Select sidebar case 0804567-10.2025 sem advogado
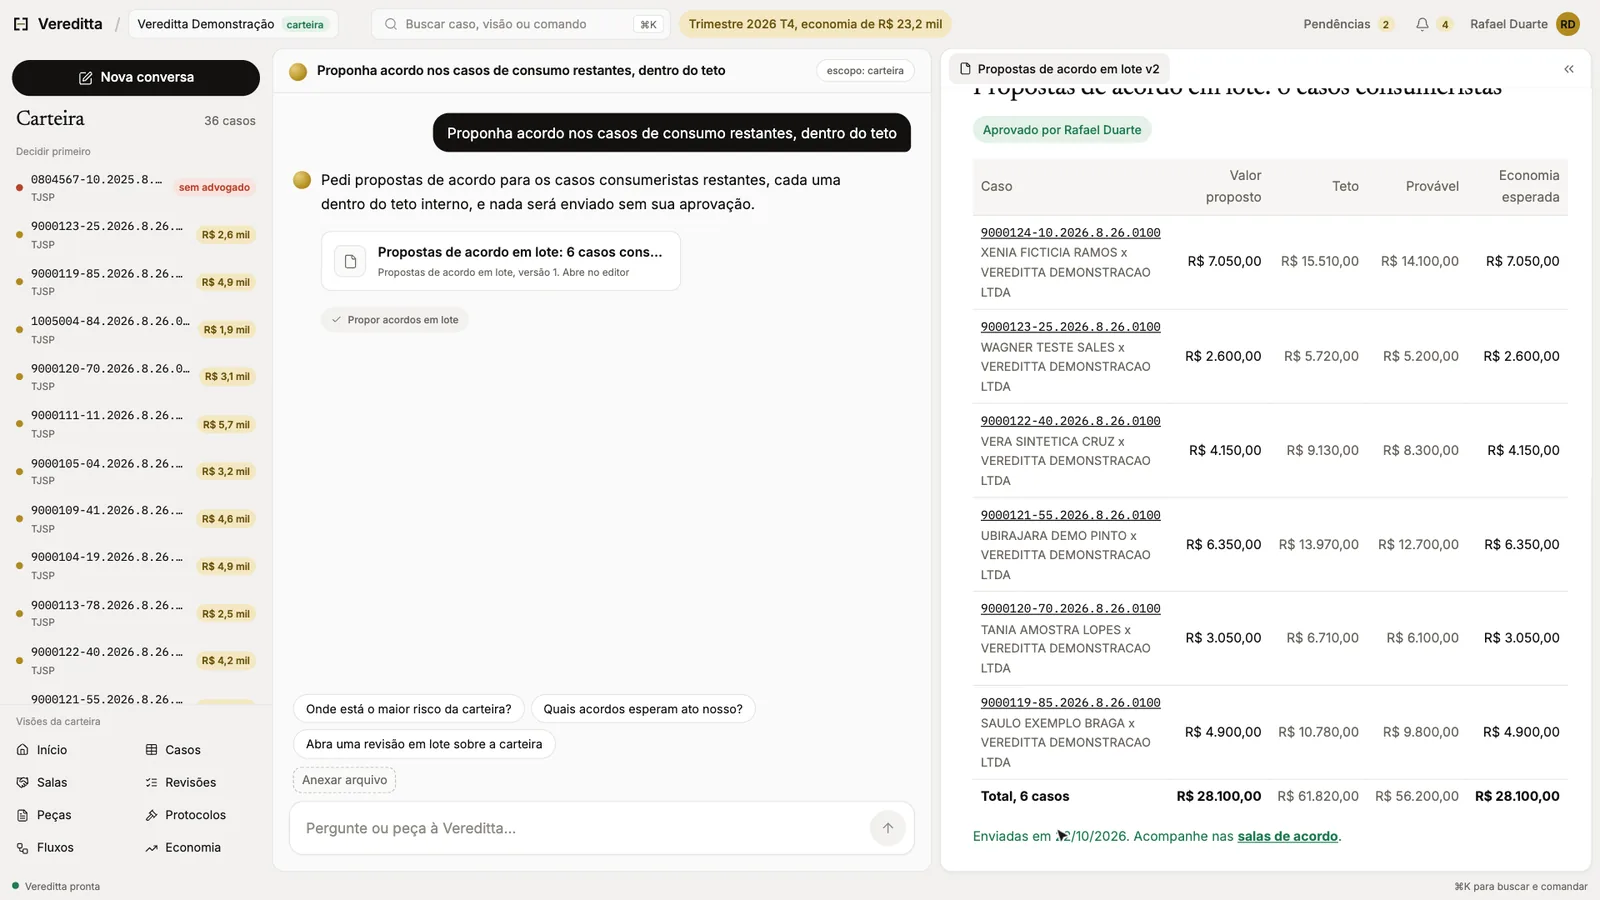 click(x=136, y=187)
